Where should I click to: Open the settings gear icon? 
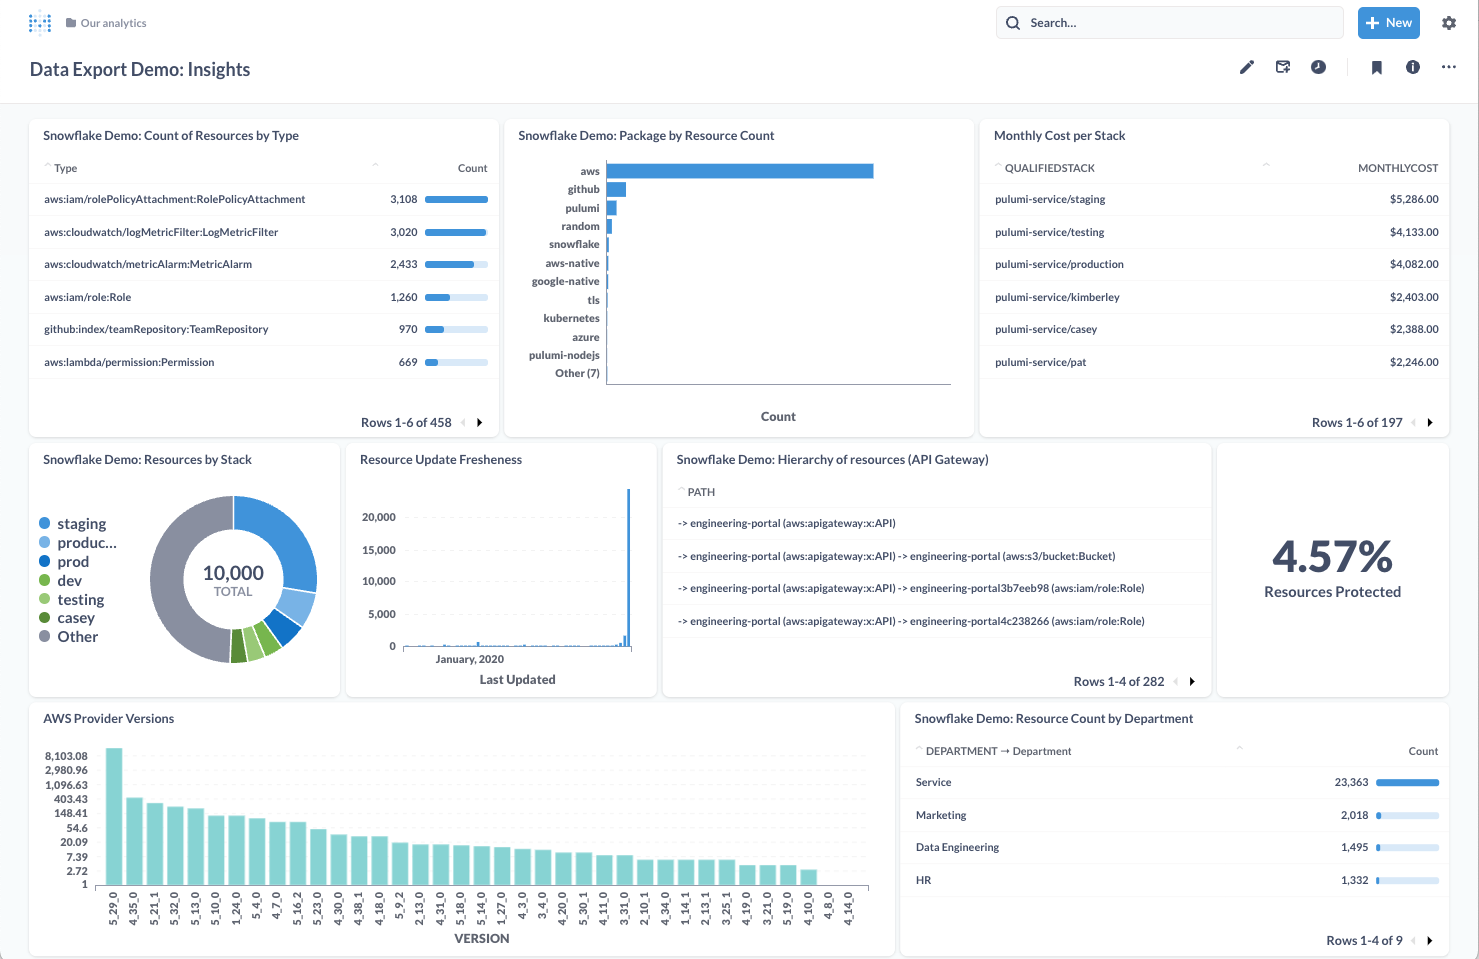point(1449,23)
